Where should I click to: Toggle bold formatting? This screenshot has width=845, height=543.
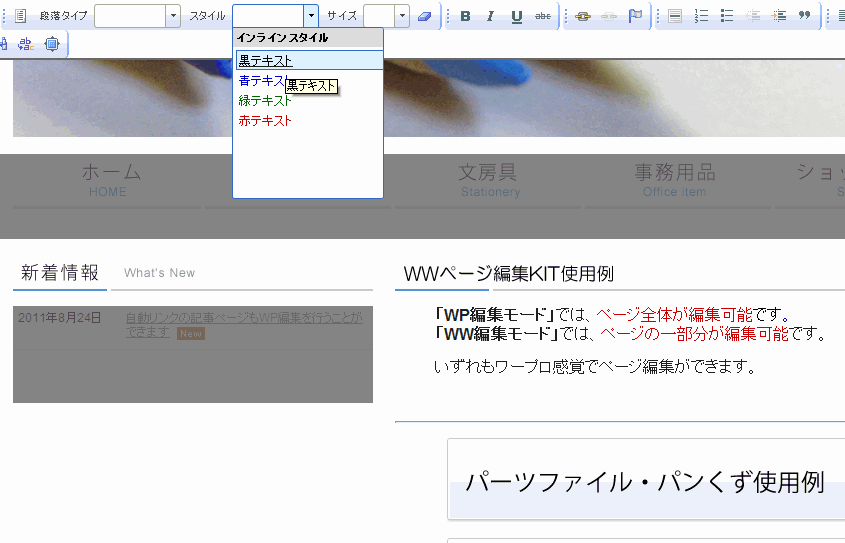click(465, 16)
